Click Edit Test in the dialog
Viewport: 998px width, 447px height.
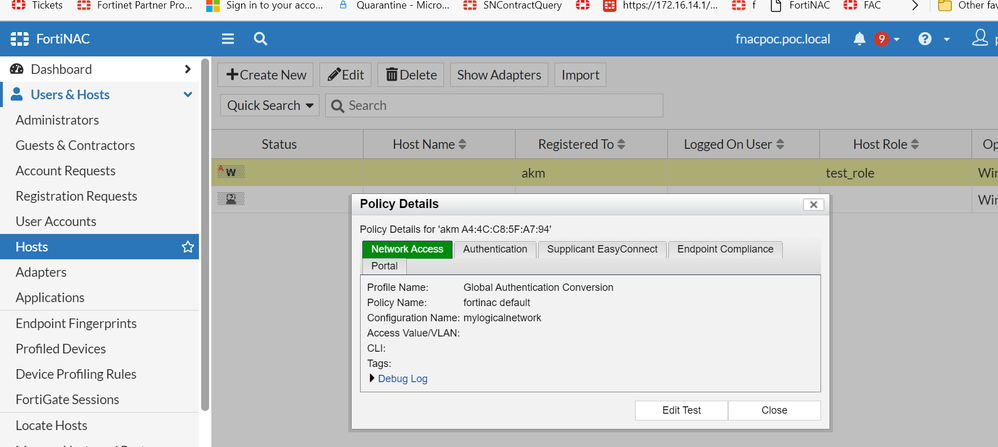coord(682,410)
